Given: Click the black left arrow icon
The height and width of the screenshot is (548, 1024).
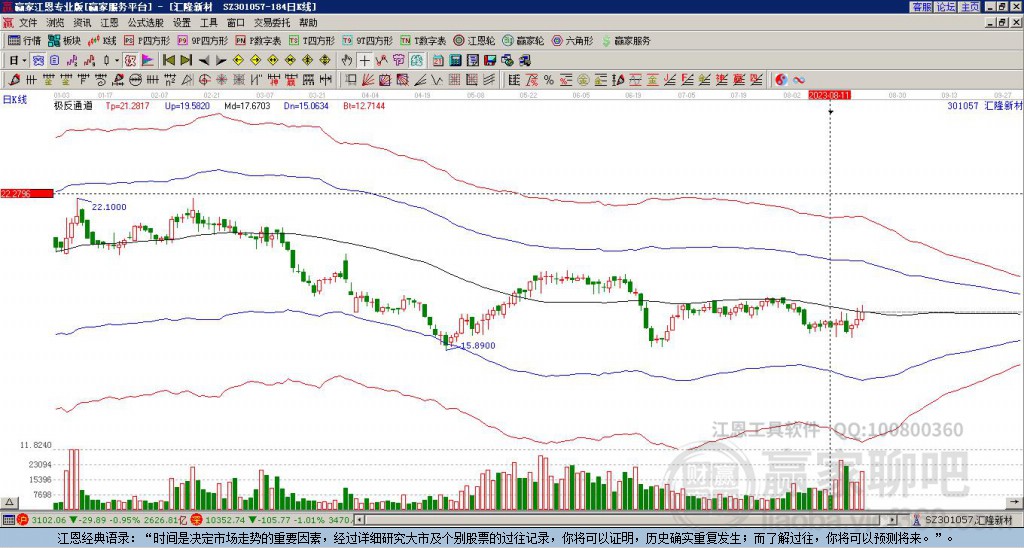Looking at the screenshot, I should click(x=203, y=61).
